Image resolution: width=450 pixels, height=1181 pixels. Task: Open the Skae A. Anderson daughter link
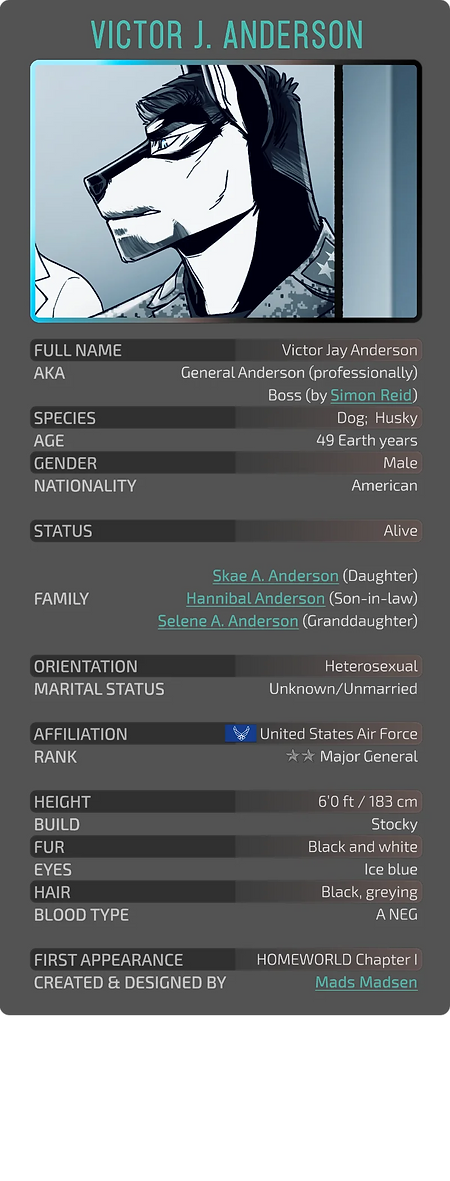[x=275, y=575]
